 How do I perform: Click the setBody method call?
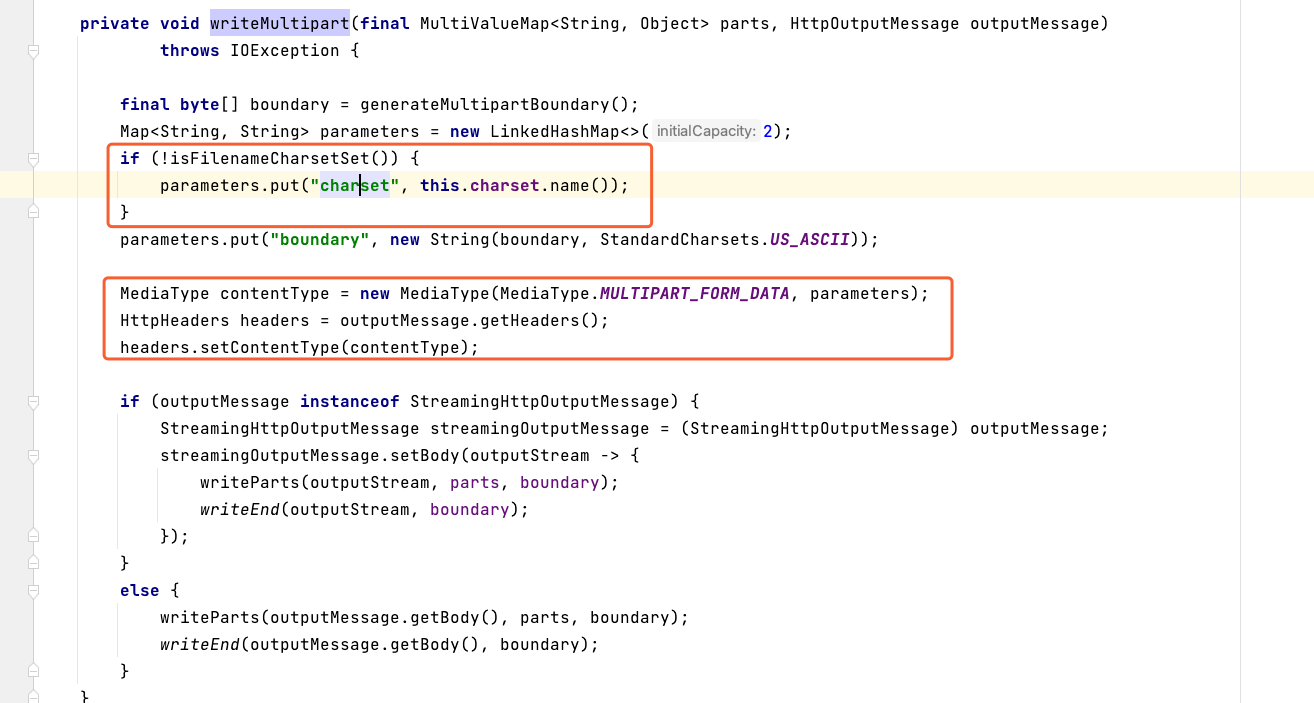425,455
